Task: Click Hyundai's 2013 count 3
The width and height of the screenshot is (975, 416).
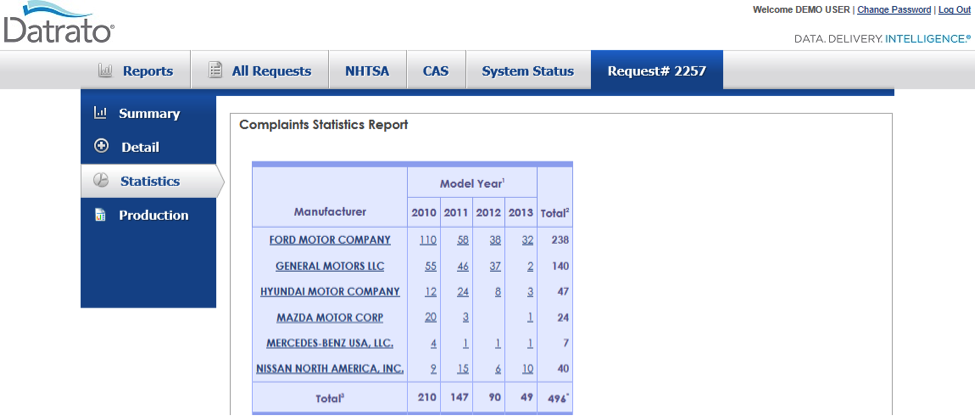Action: point(530,291)
